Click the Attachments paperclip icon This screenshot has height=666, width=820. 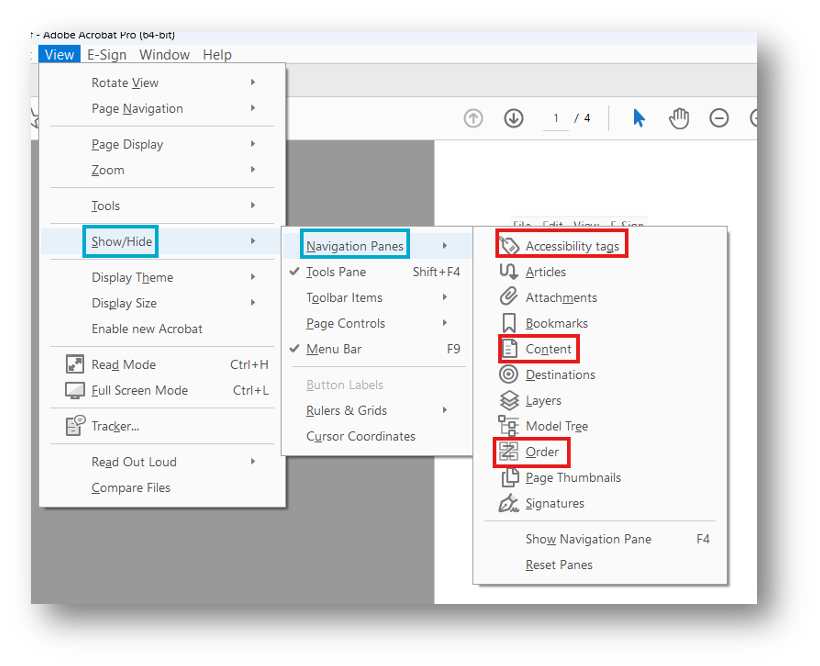pyautogui.click(x=509, y=297)
